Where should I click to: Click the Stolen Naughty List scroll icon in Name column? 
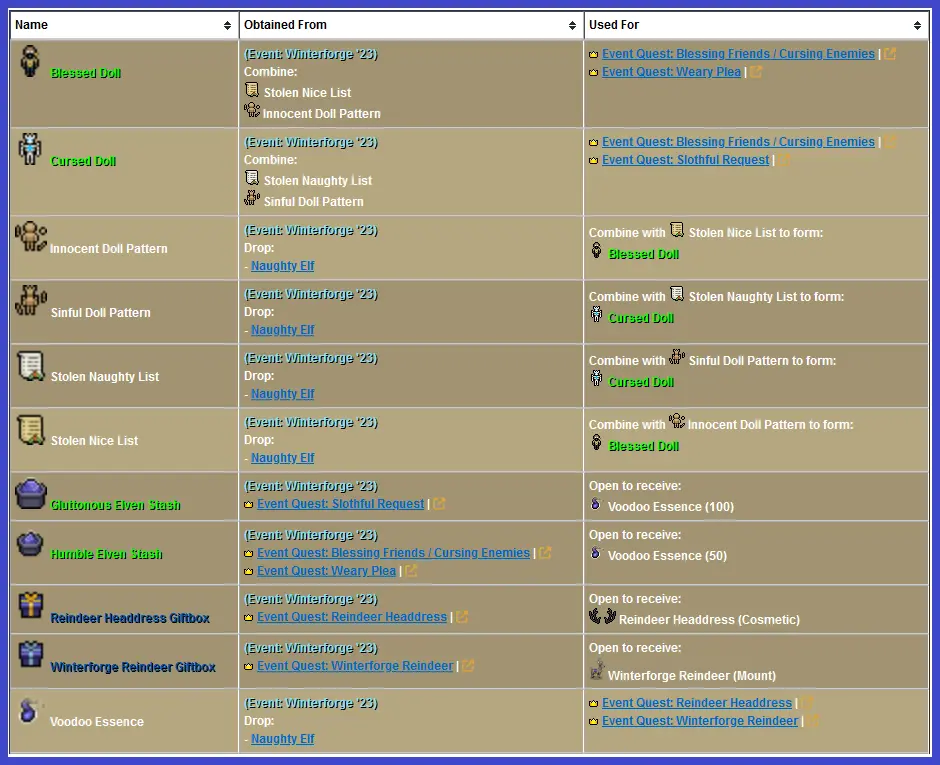pos(30,367)
